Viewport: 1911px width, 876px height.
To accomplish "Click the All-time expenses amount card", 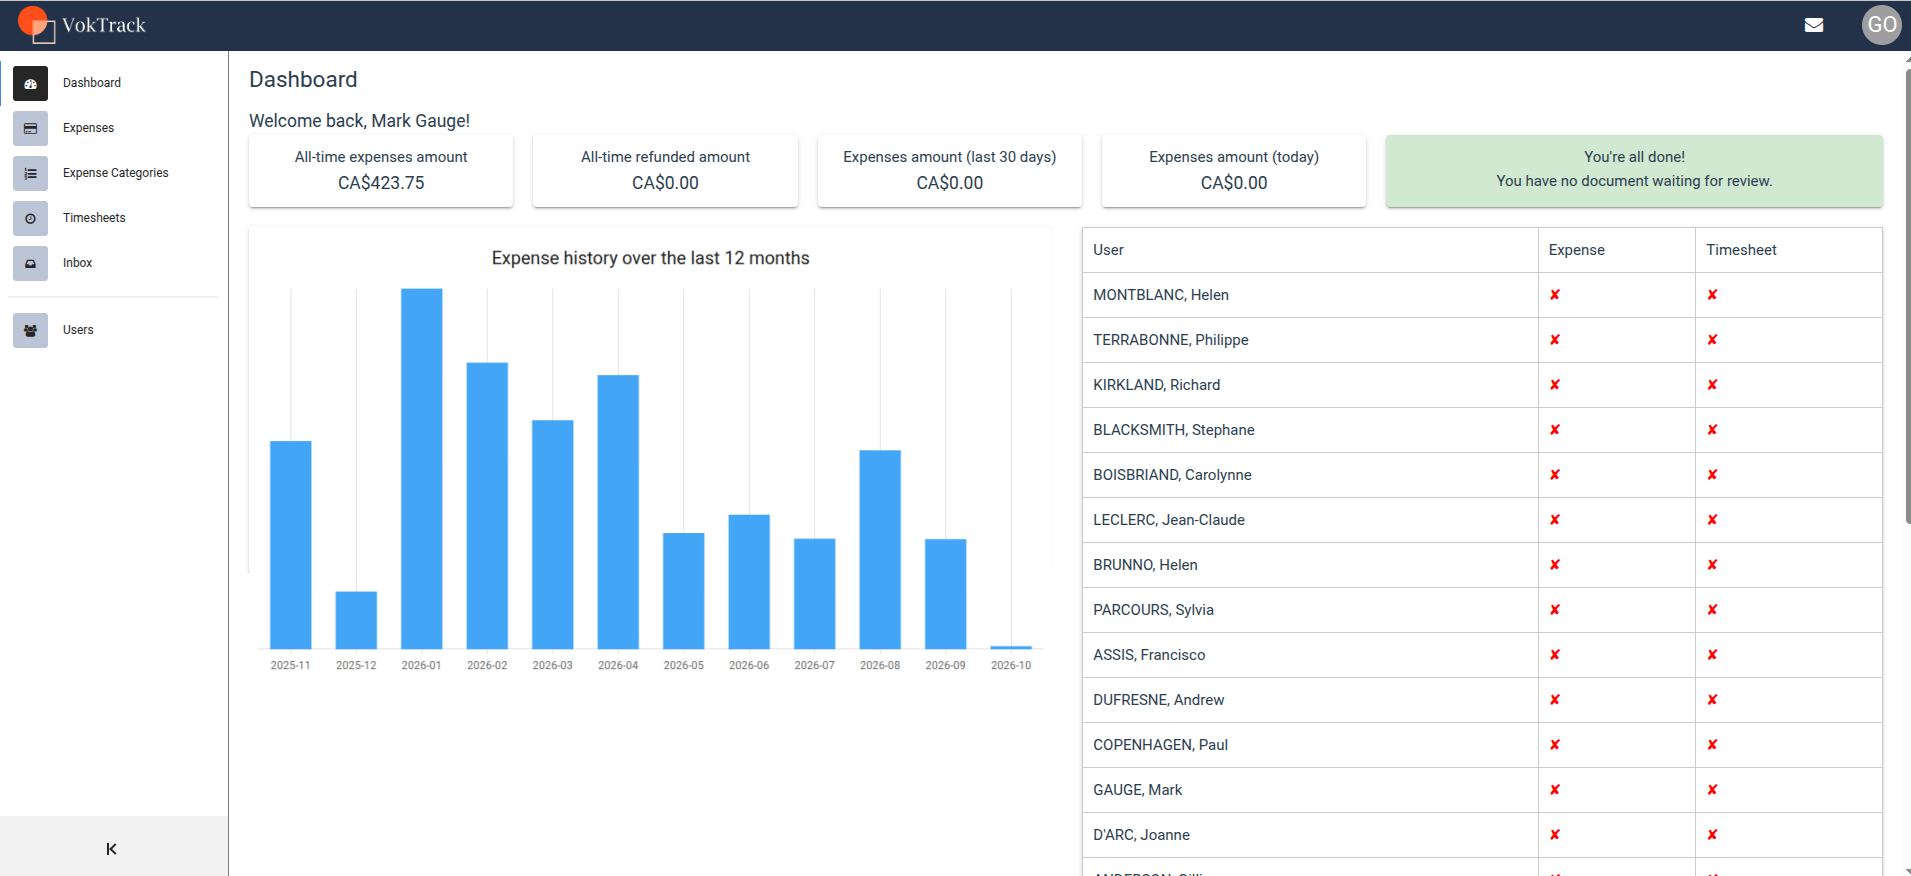I will [381, 171].
